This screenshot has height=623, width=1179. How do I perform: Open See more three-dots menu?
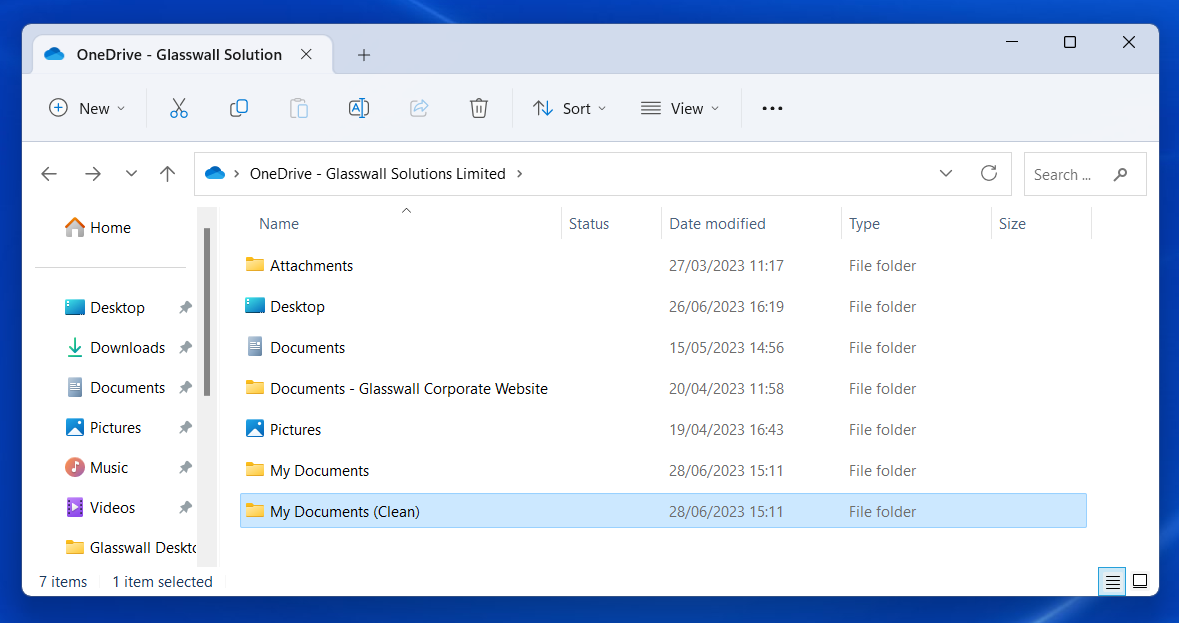(772, 108)
